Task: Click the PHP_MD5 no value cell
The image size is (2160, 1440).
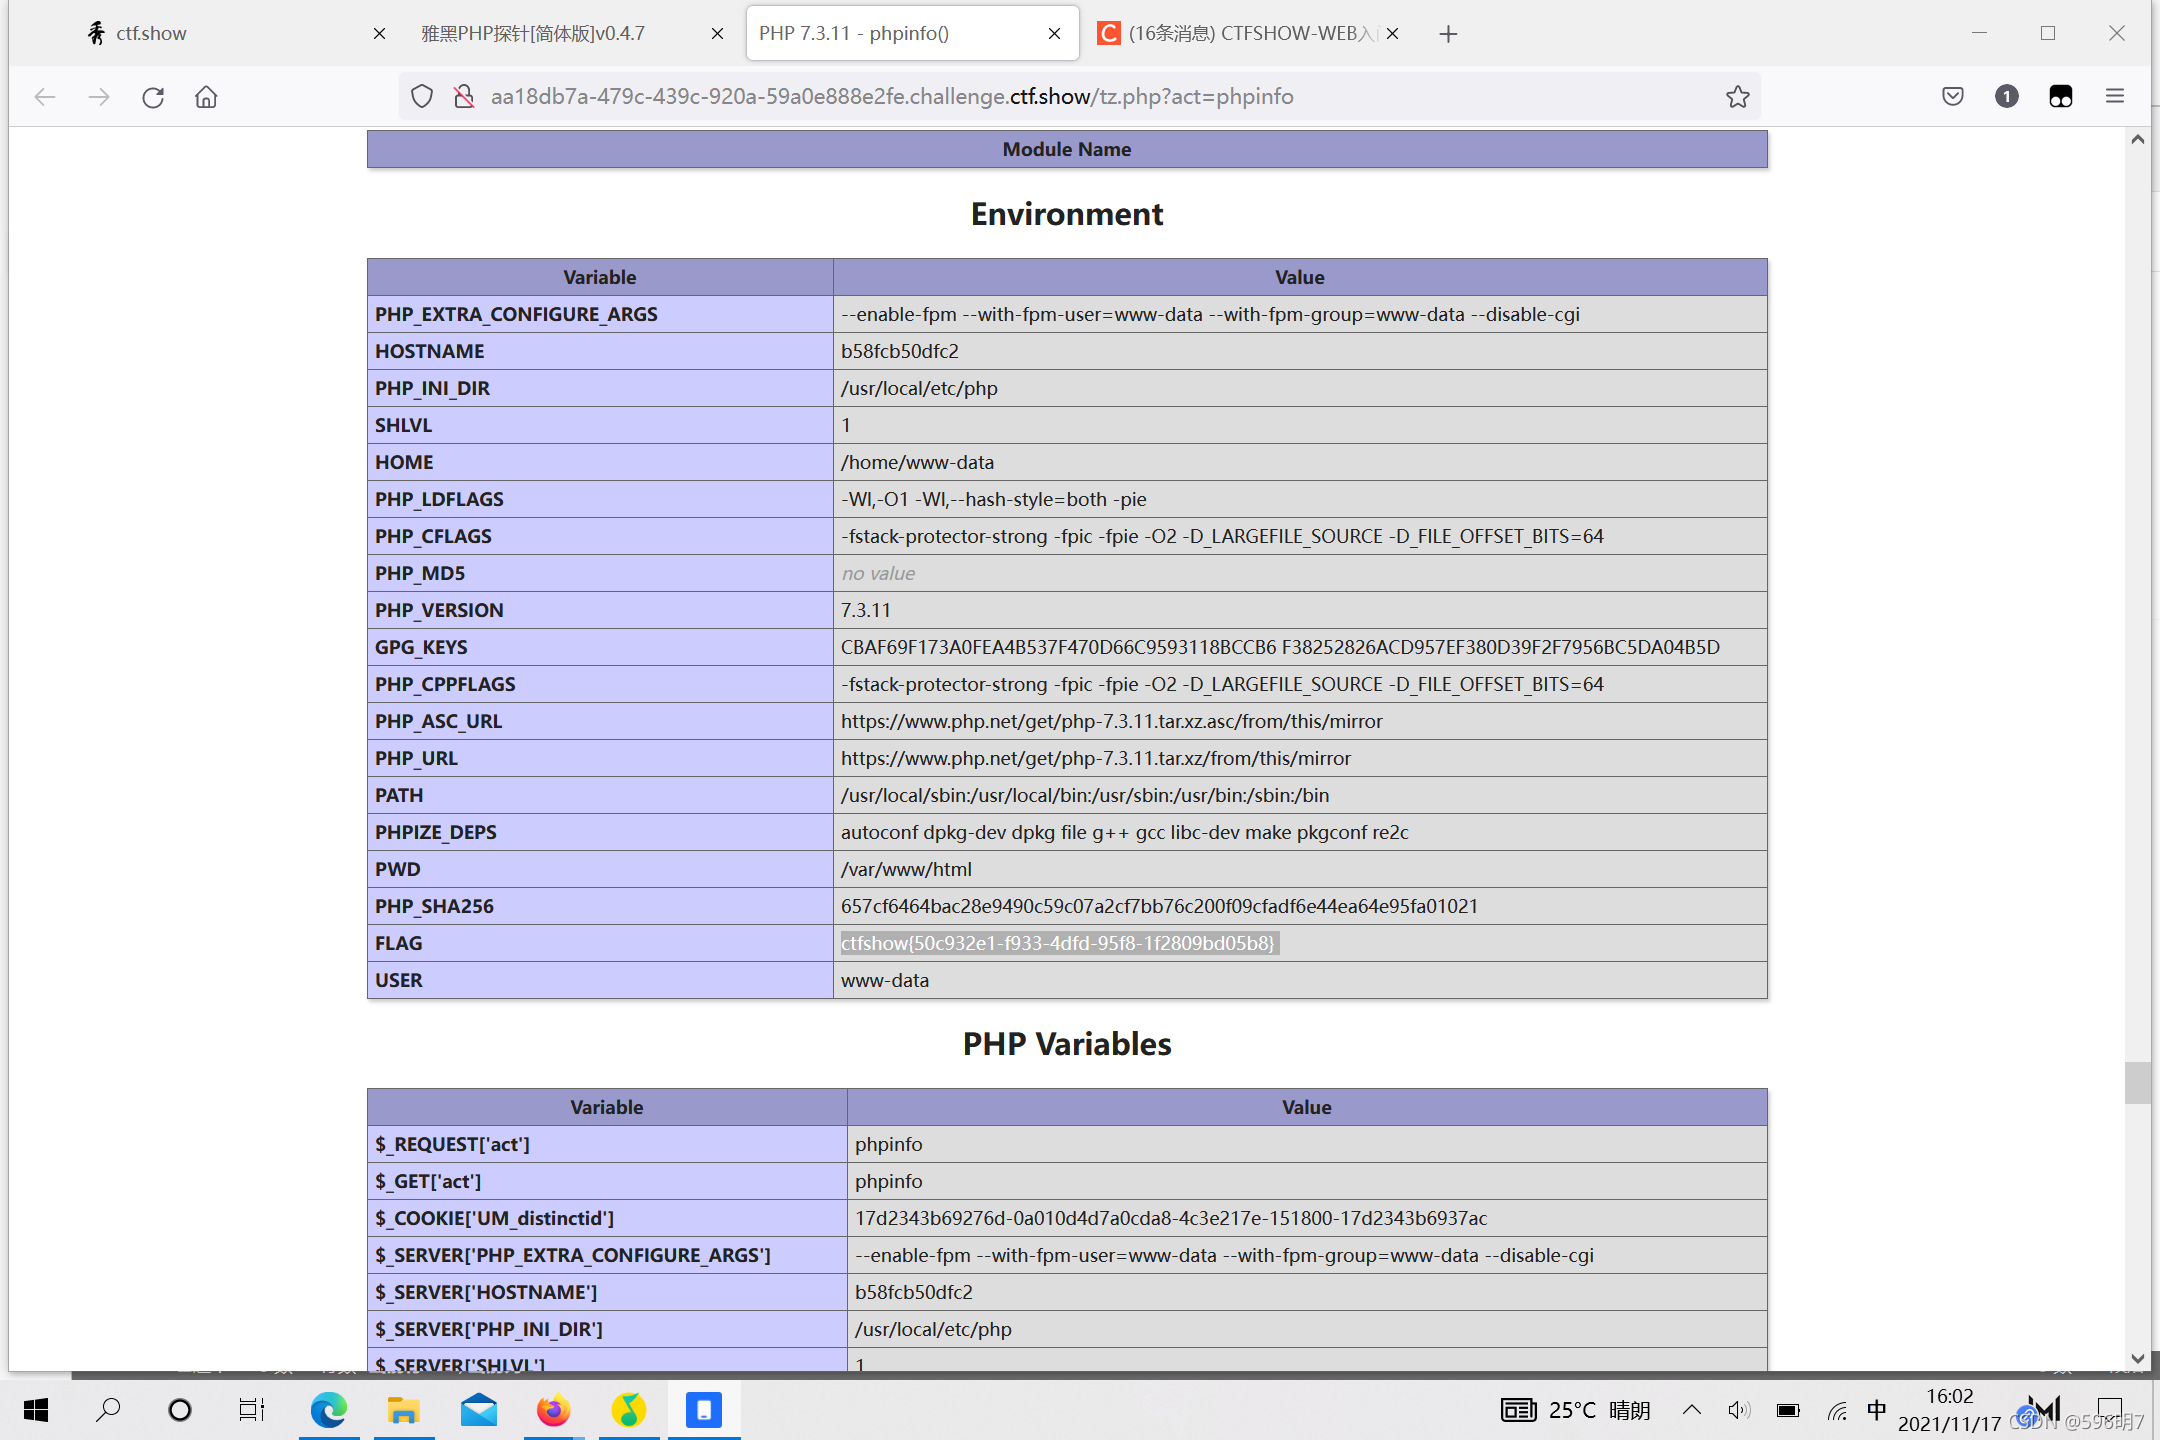Action: (1300, 574)
